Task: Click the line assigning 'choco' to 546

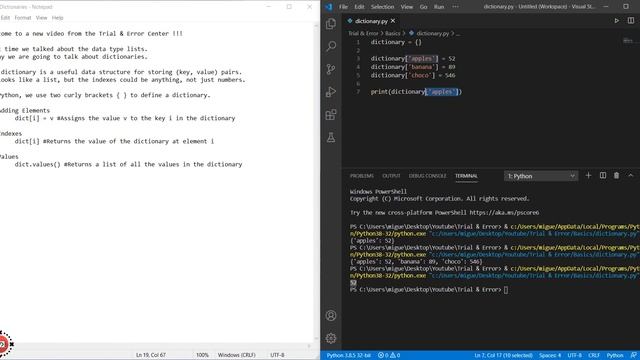Action: [413, 75]
